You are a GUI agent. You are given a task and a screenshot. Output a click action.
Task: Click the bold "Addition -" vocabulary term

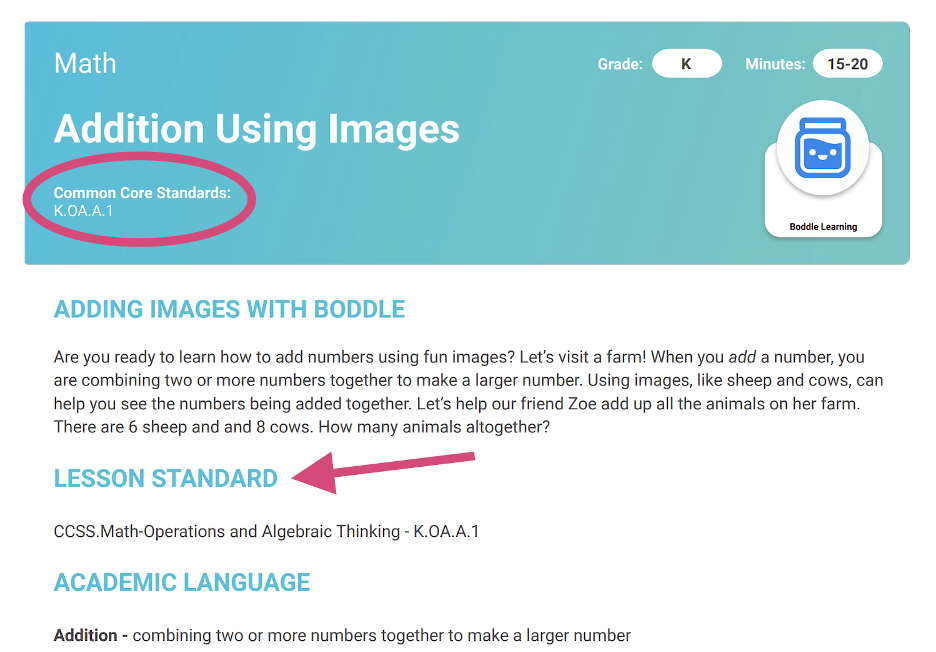point(90,636)
